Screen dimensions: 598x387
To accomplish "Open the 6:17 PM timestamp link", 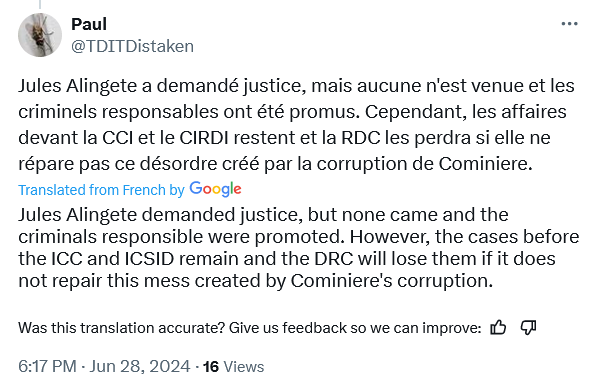I will pyautogui.click(x=47, y=366).
